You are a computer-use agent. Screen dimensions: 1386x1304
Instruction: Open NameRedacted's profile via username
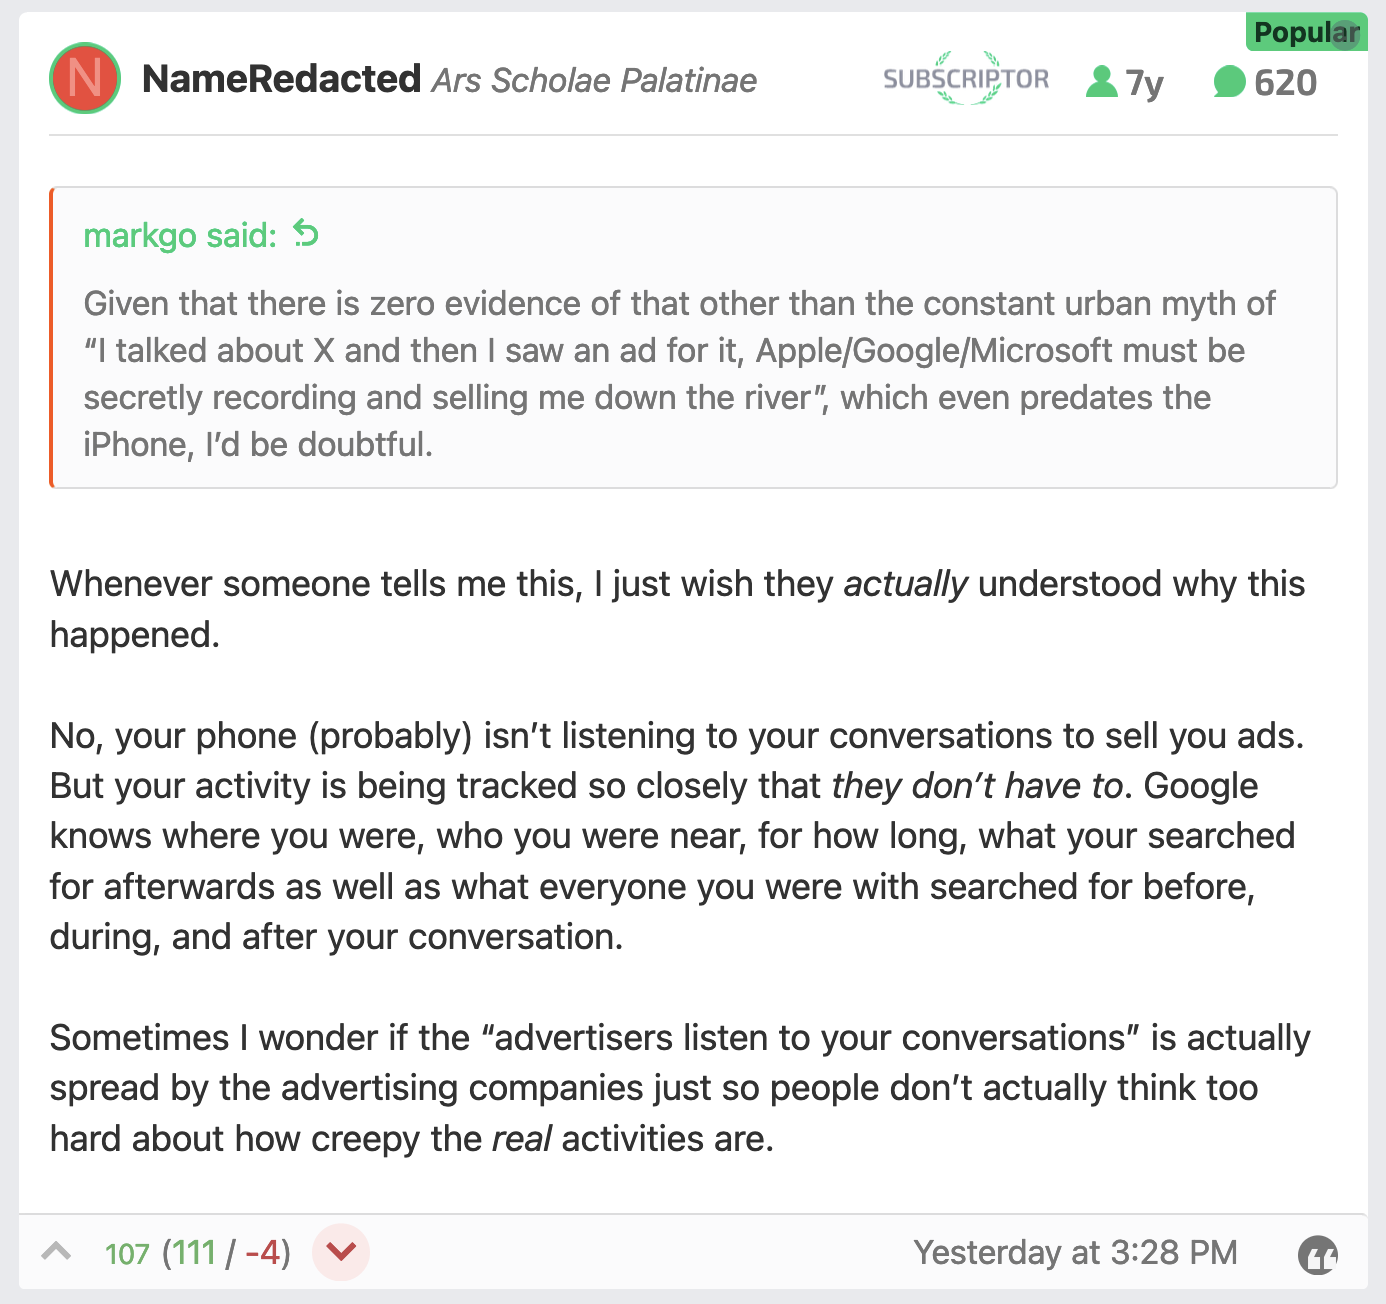coord(281,79)
